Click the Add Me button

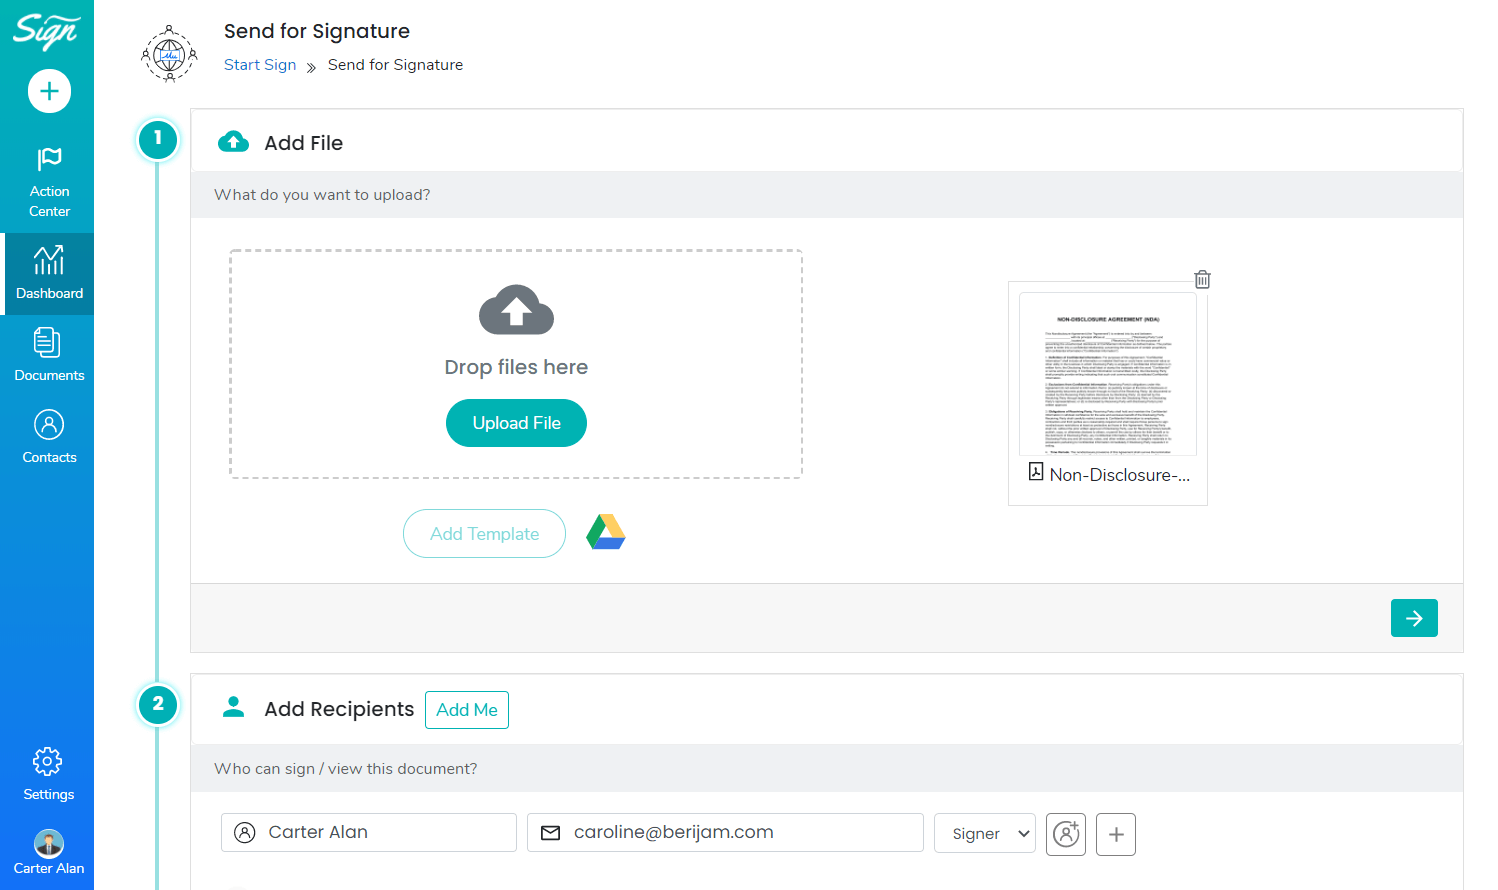467,710
